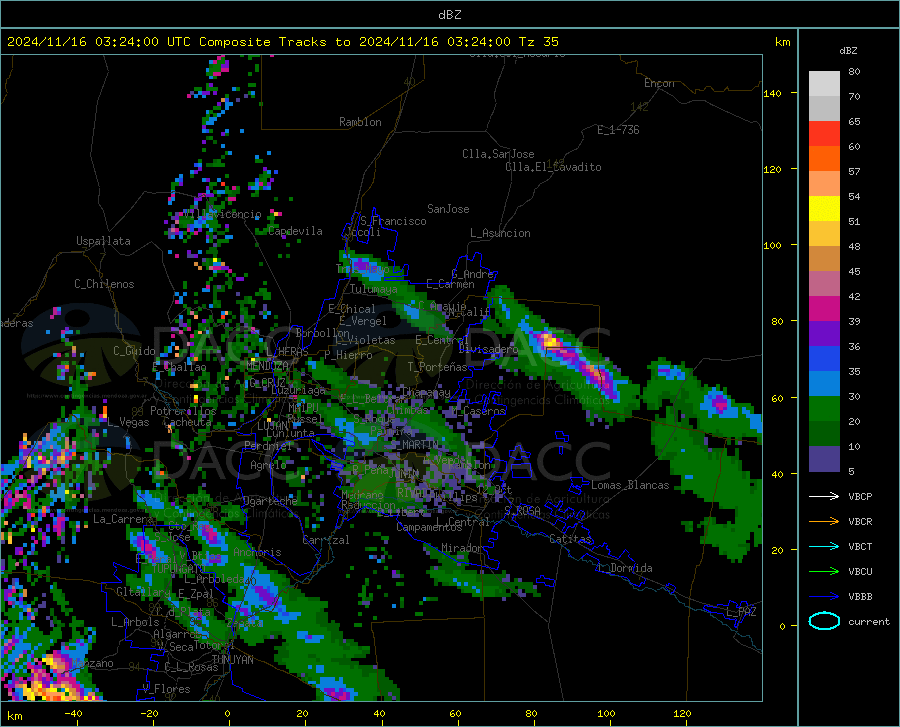
Task: Click the cyan VBCT arrow in legend
Action: (824, 546)
